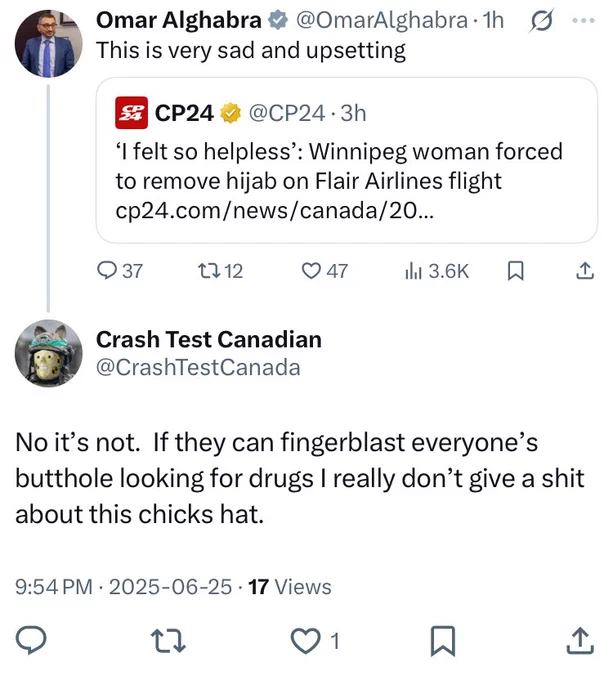
Task: Retweet Crash Test Canadian's reply
Action: (168, 641)
